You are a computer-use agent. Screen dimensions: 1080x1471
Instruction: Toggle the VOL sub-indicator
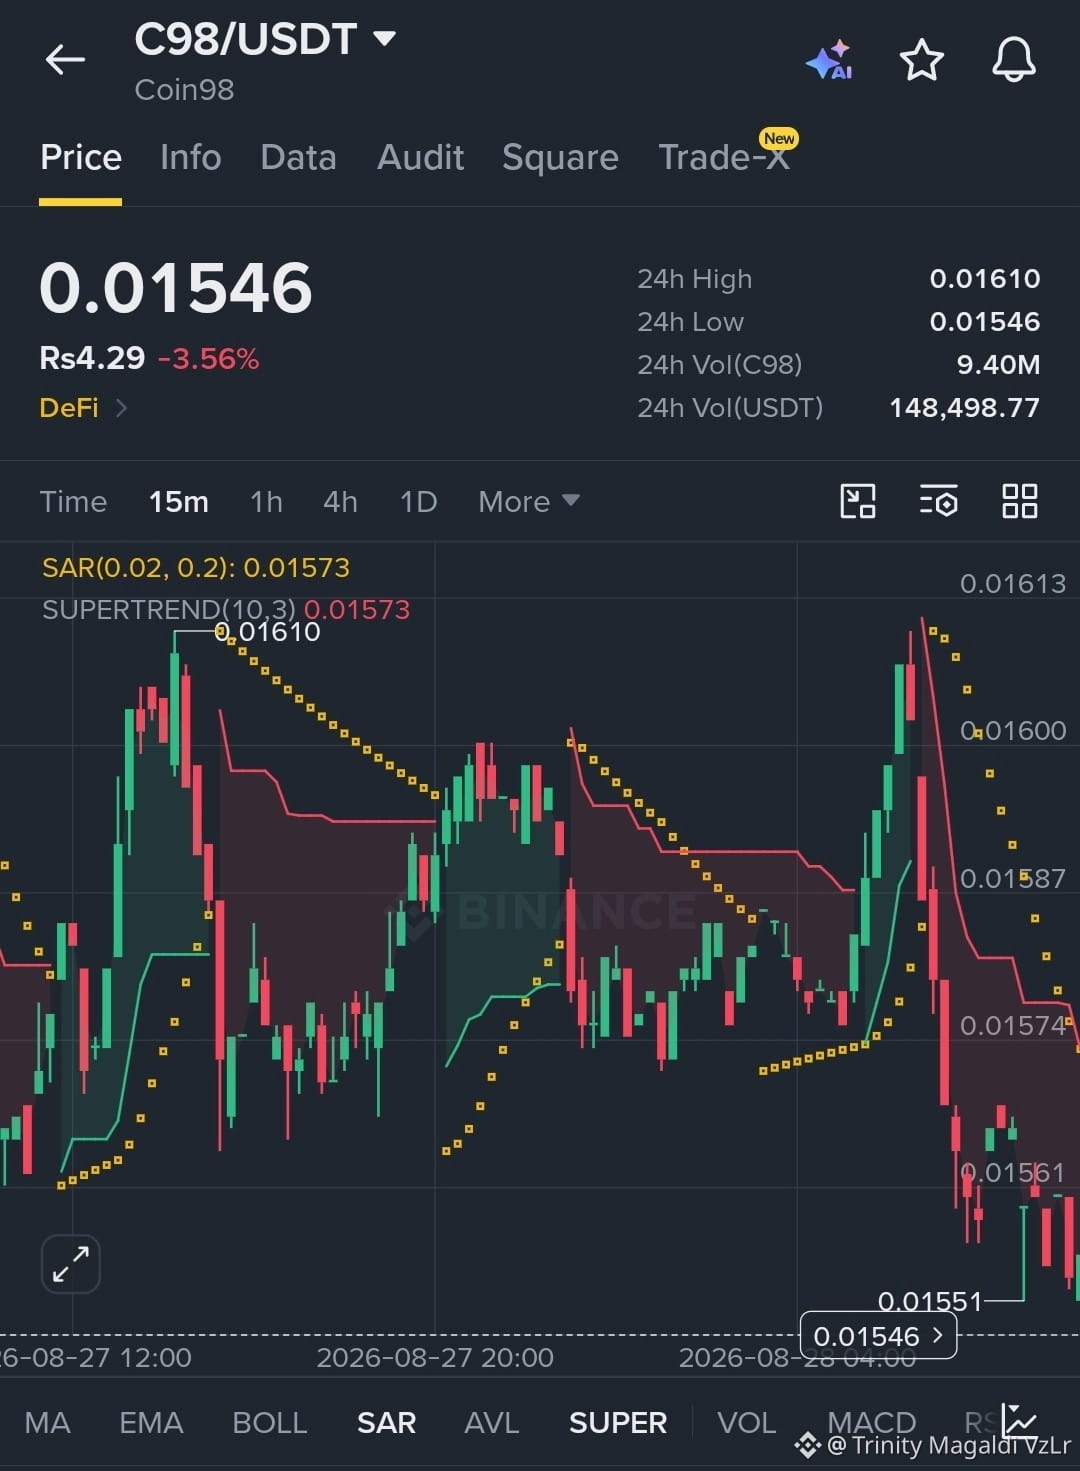pyautogui.click(x=746, y=1422)
